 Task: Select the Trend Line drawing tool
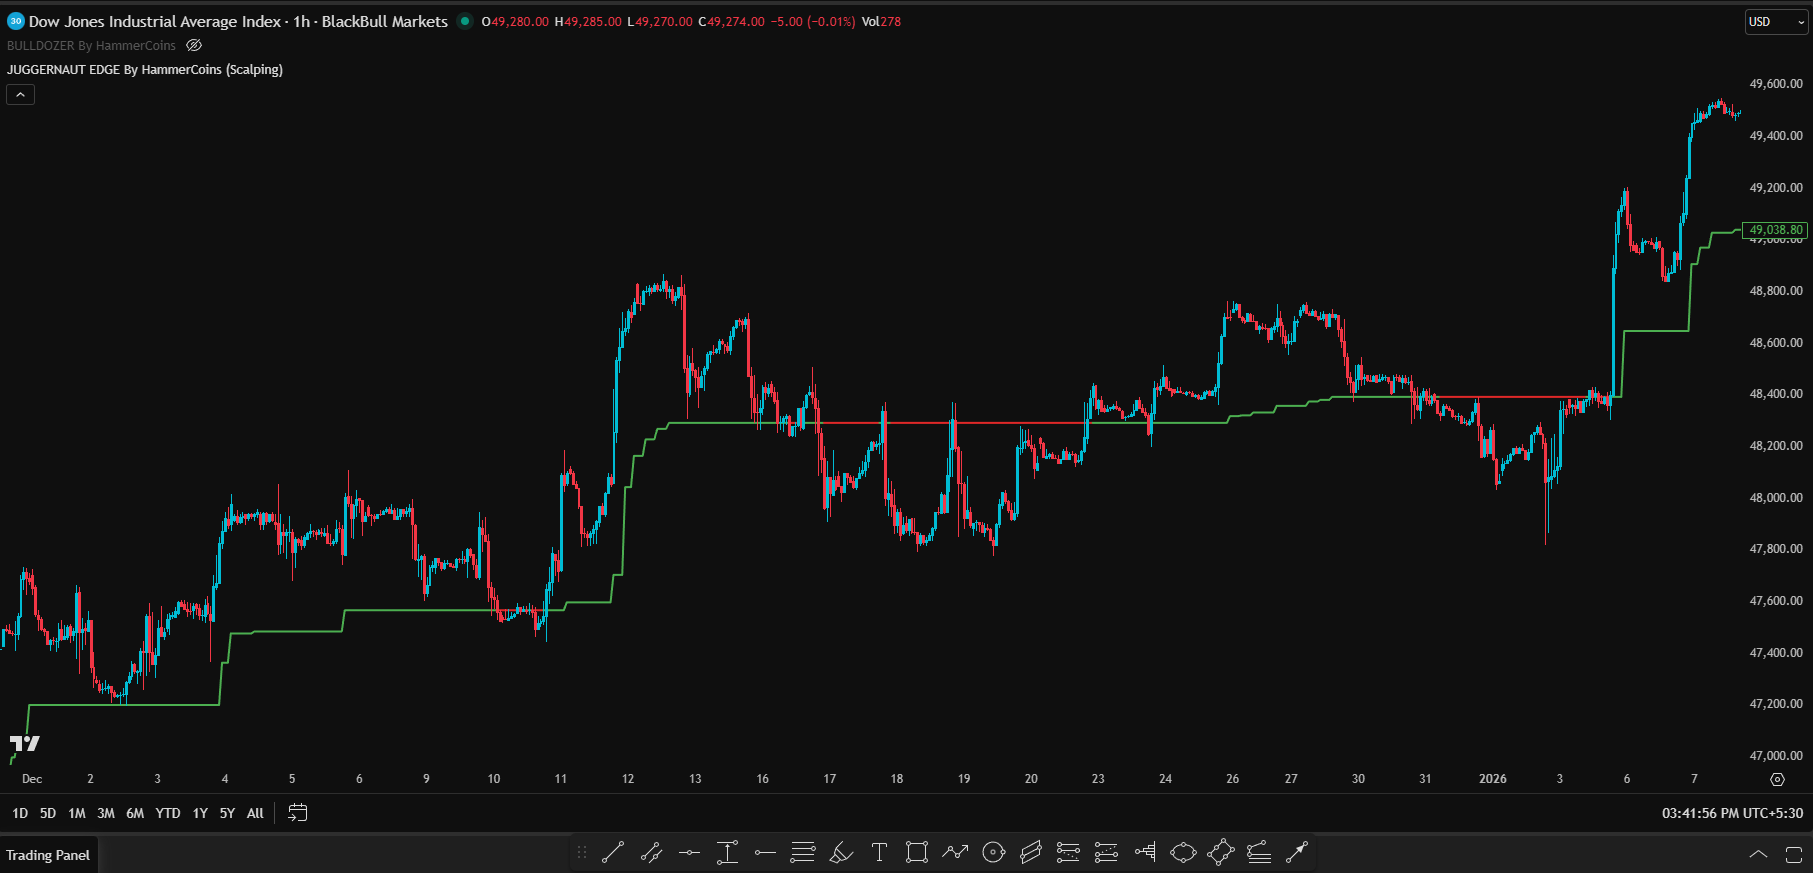(613, 853)
